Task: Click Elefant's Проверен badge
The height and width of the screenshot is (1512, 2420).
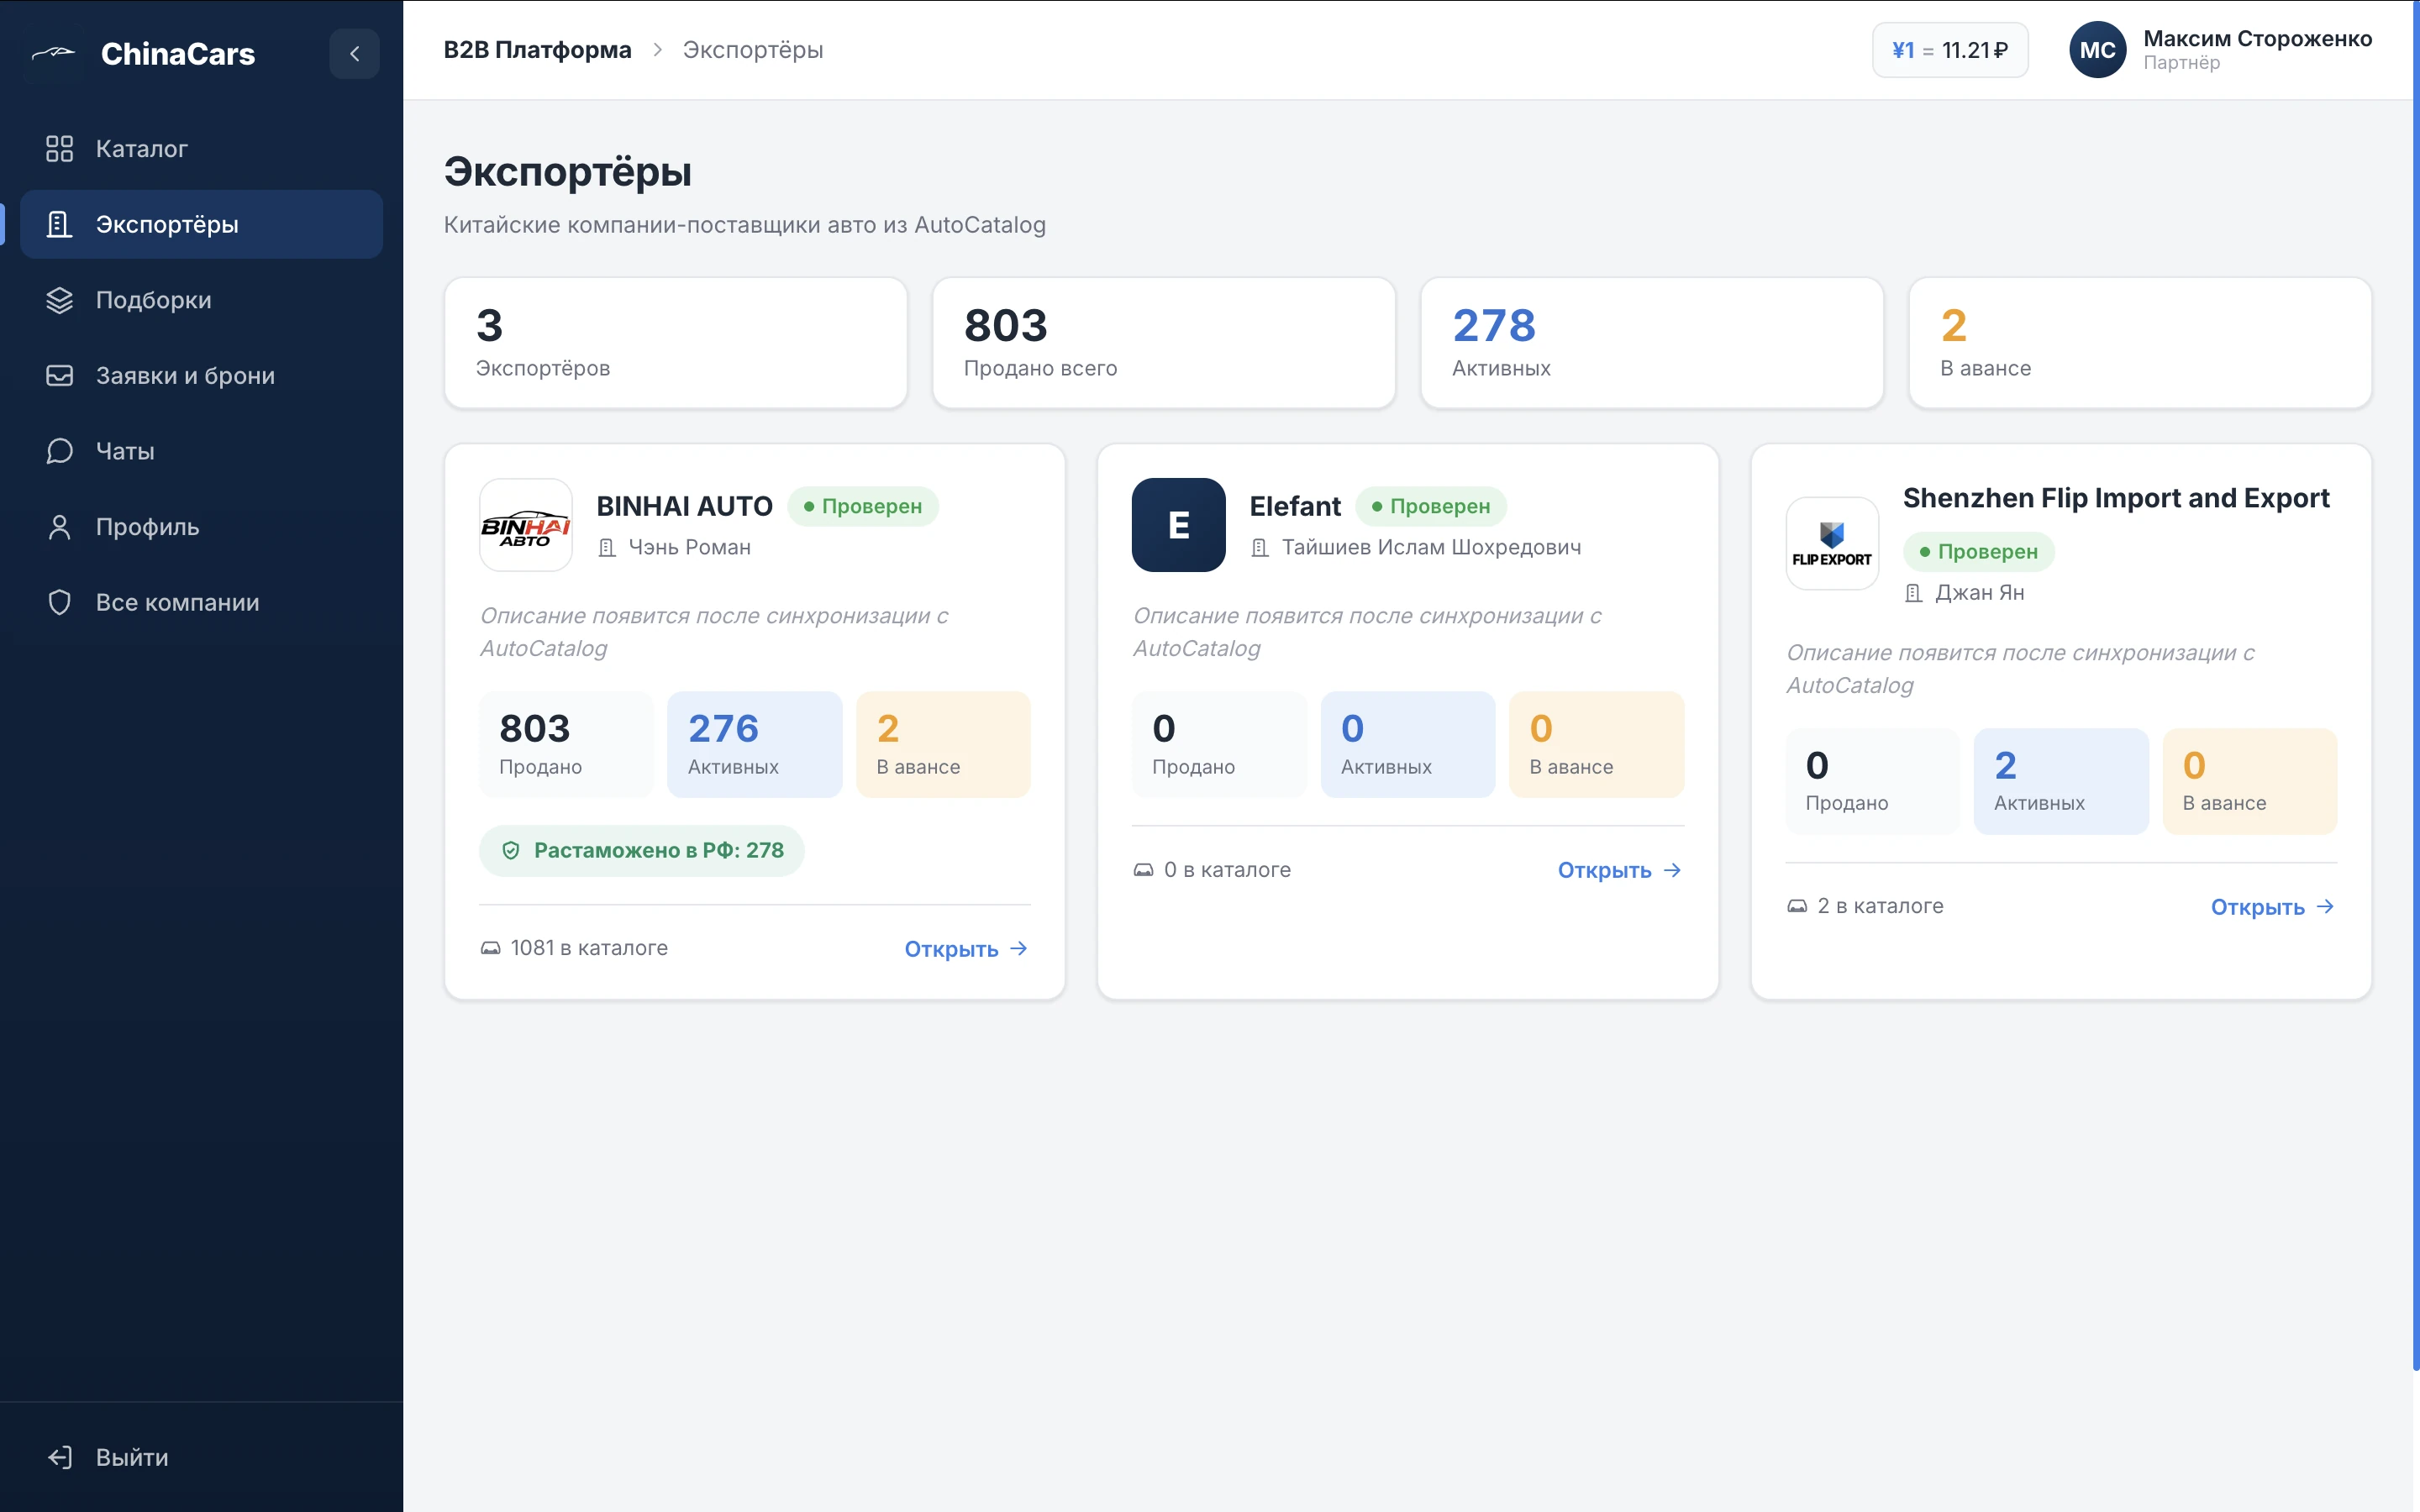Action: pyautogui.click(x=1431, y=506)
